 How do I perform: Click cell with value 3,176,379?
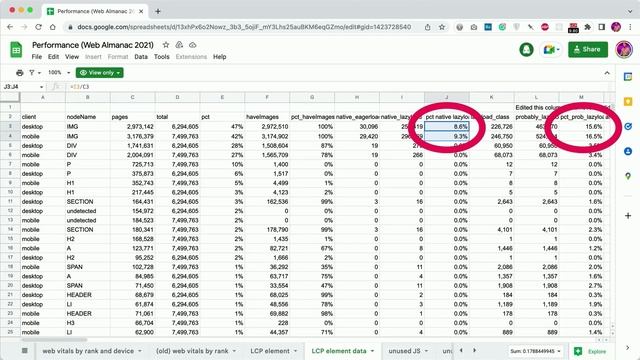(132, 136)
